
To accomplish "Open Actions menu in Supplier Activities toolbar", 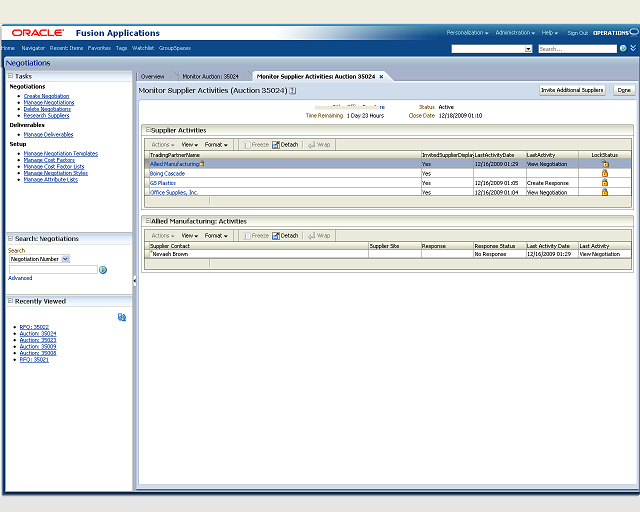I will [162, 145].
